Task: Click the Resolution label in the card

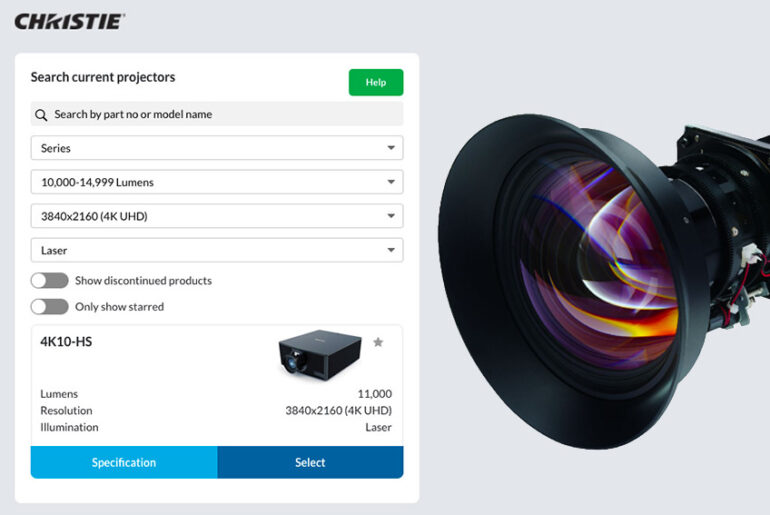Action: (66, 410)
